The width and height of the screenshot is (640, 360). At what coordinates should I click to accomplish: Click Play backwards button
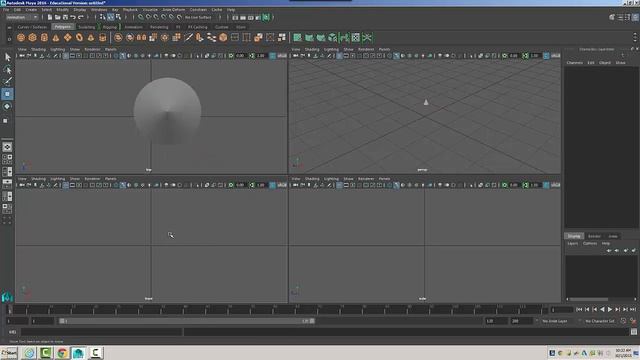602,310
